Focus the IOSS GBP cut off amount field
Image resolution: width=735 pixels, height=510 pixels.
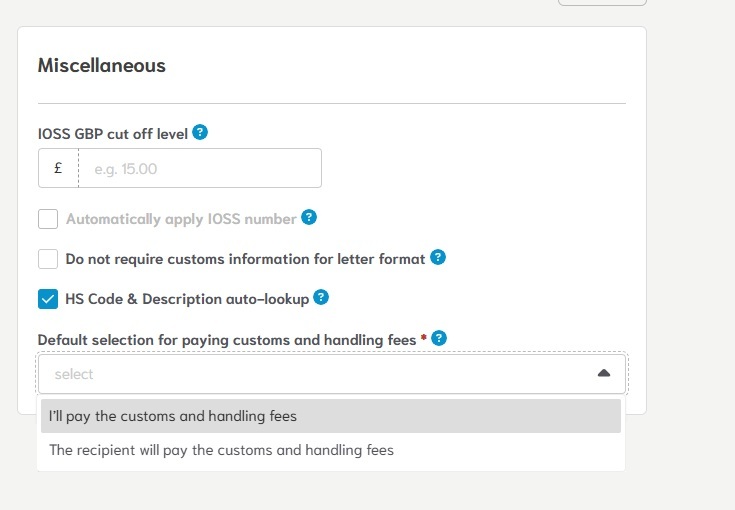coord(200,168)
